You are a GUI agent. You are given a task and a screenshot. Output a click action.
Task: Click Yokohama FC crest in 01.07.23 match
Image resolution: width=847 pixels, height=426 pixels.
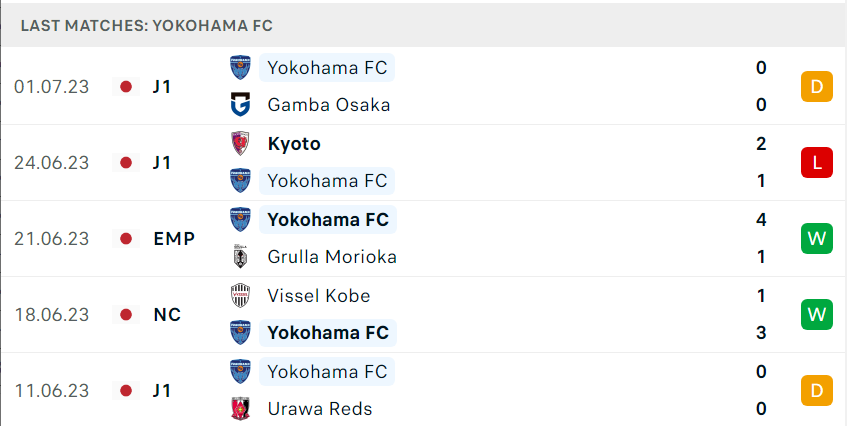click(x=240, y=67)
